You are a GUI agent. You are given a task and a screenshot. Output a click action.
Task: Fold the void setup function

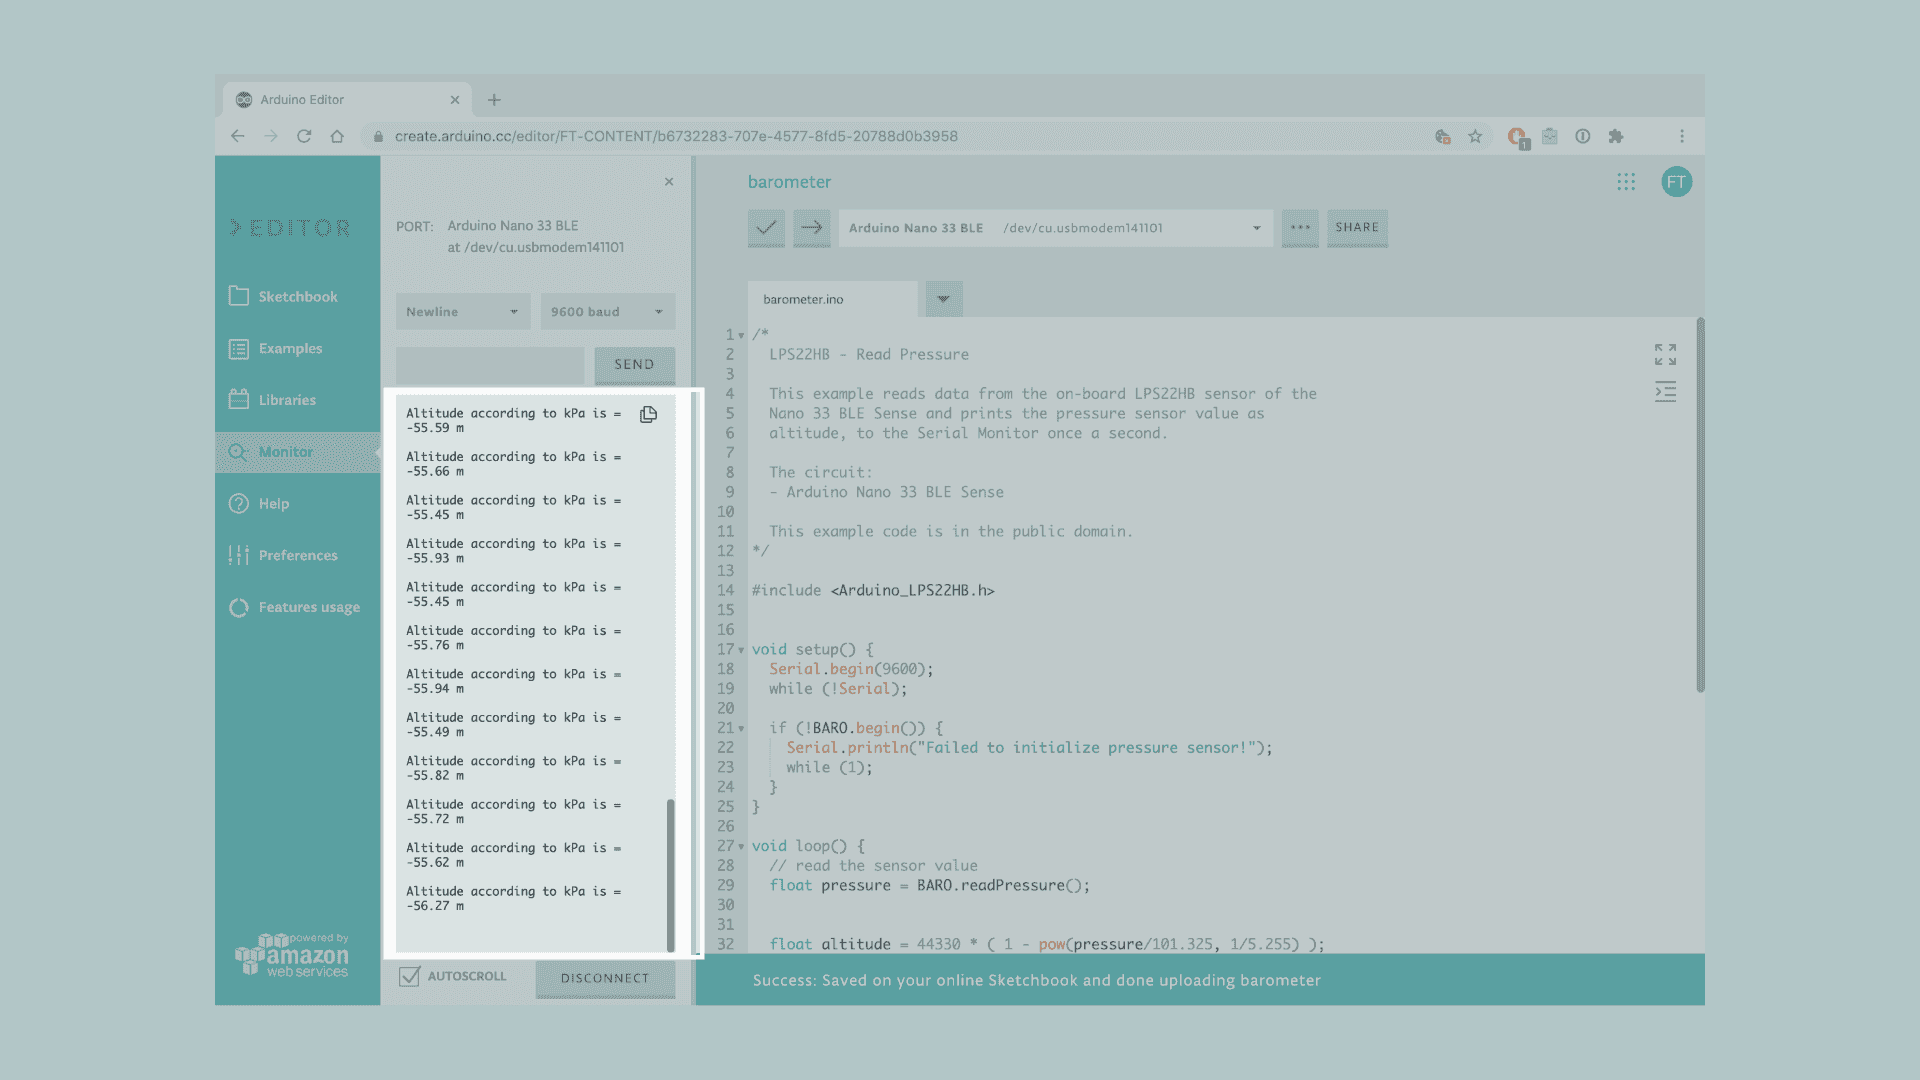(x=741, y=650)
